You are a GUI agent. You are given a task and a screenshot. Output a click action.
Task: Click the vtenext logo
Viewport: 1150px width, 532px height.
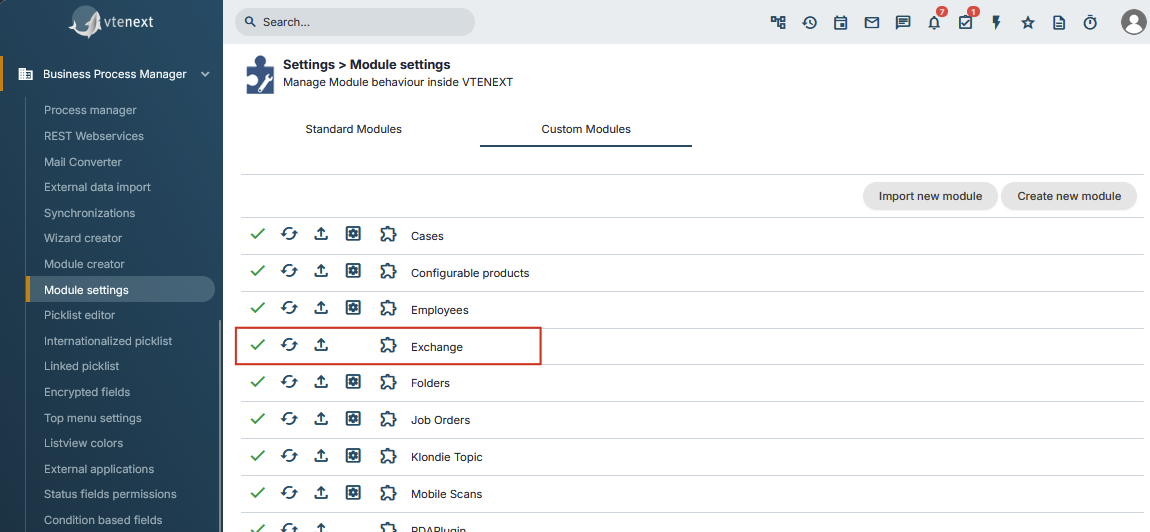(111, 21)
